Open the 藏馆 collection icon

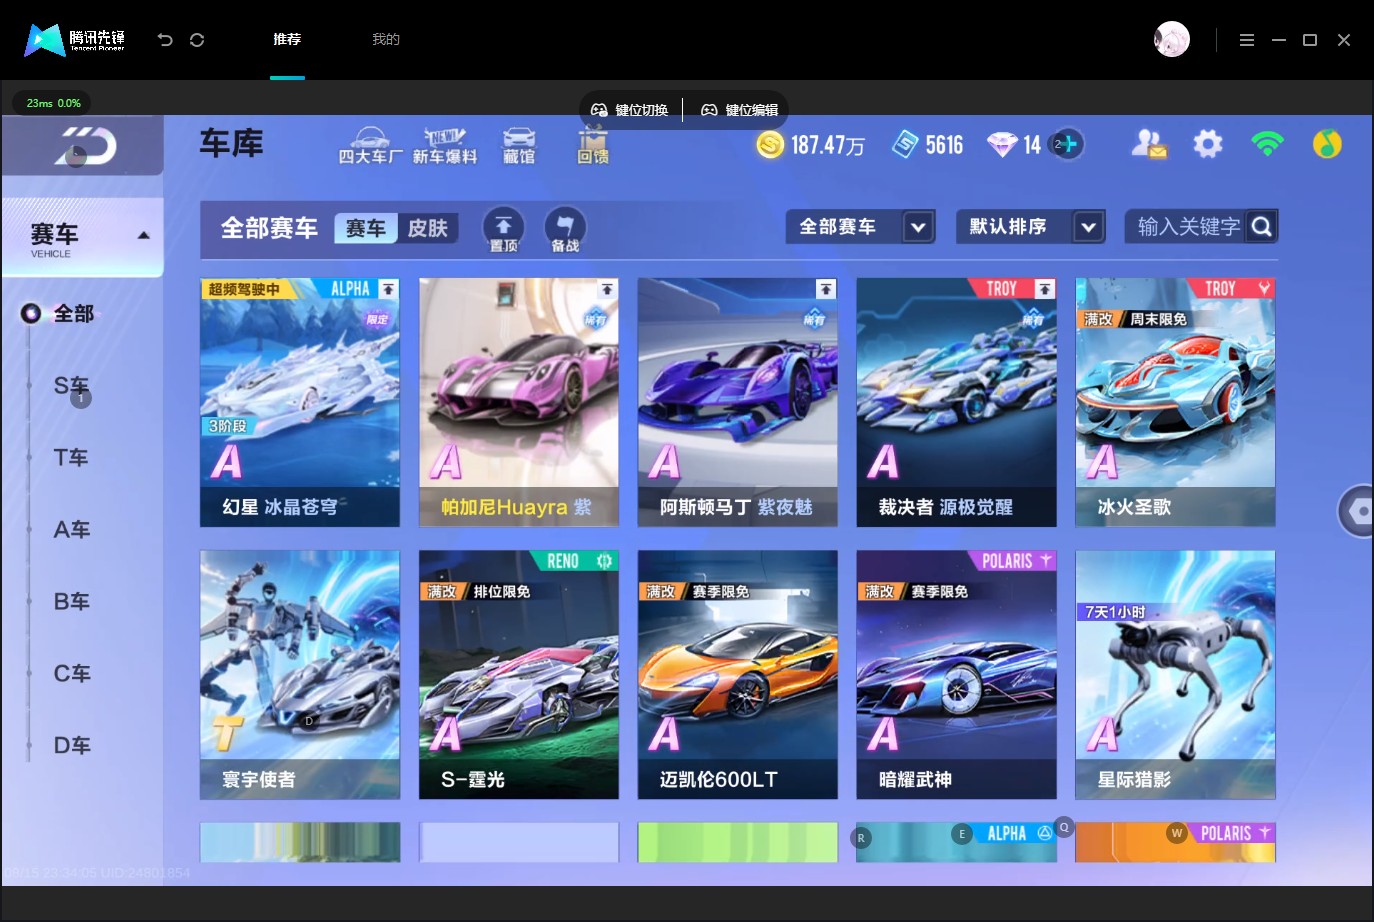[x=519, y=145]
